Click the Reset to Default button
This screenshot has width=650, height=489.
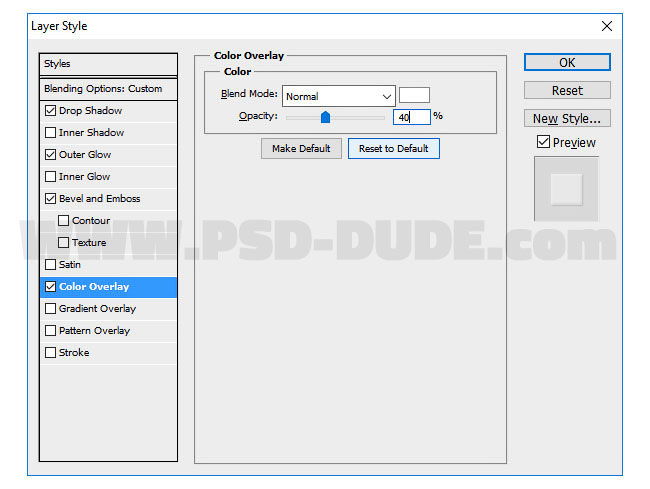[x=394, y=148]
